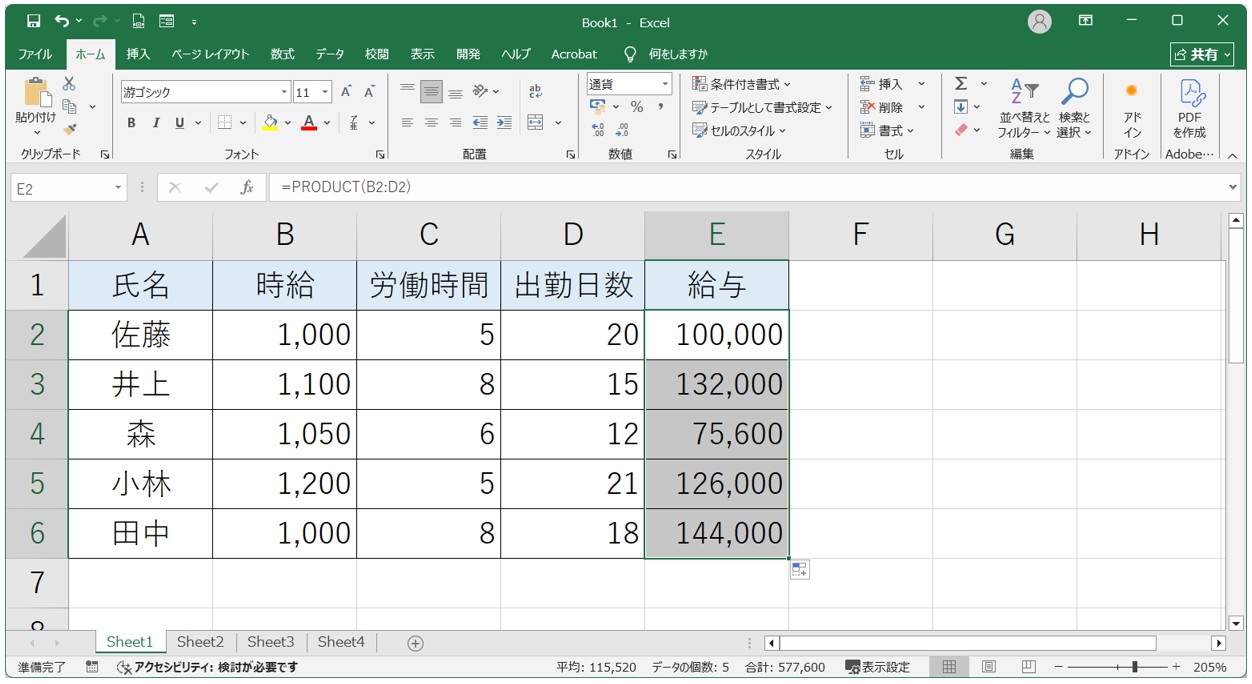Screen dimensions: 1252x684
Task: Click the Auto Fill Options icon below E6
Action: [x=799, y=570]
